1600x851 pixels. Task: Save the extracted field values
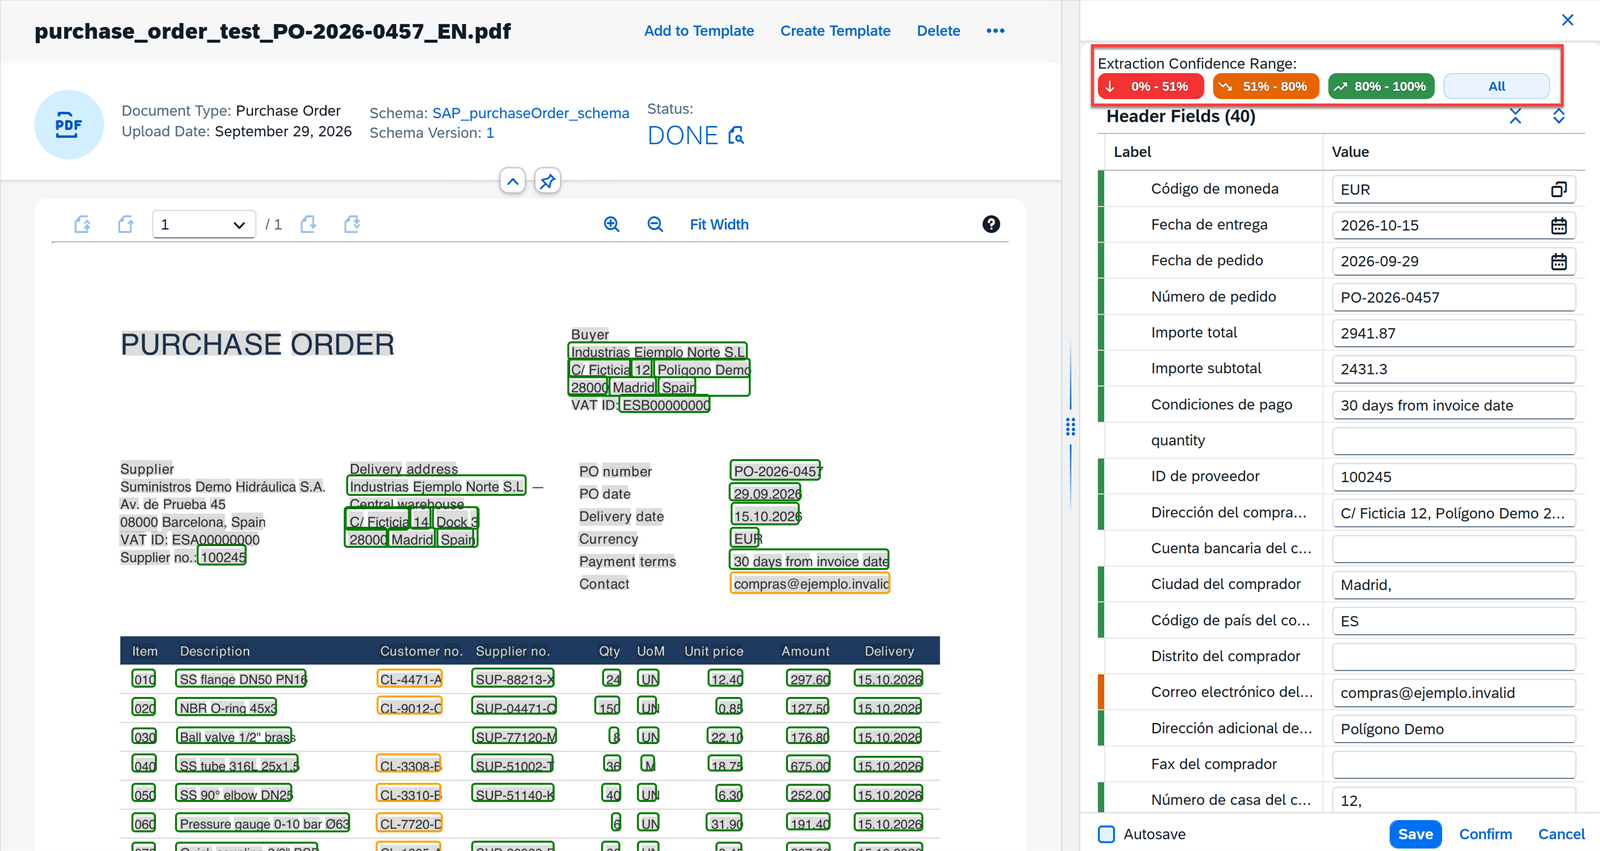coord(1415,834)
